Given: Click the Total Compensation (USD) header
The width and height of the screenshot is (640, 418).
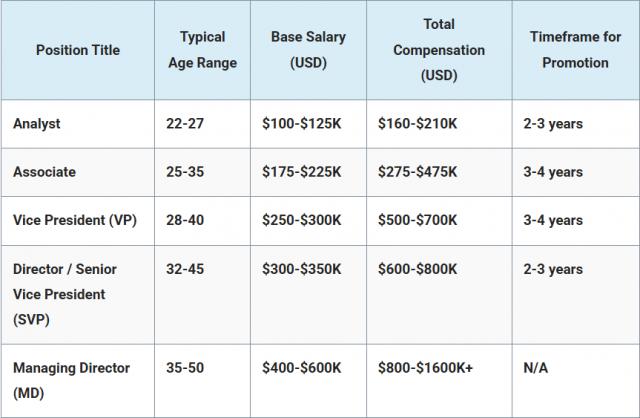Looking at the screenshot, I should pos(438,50).
